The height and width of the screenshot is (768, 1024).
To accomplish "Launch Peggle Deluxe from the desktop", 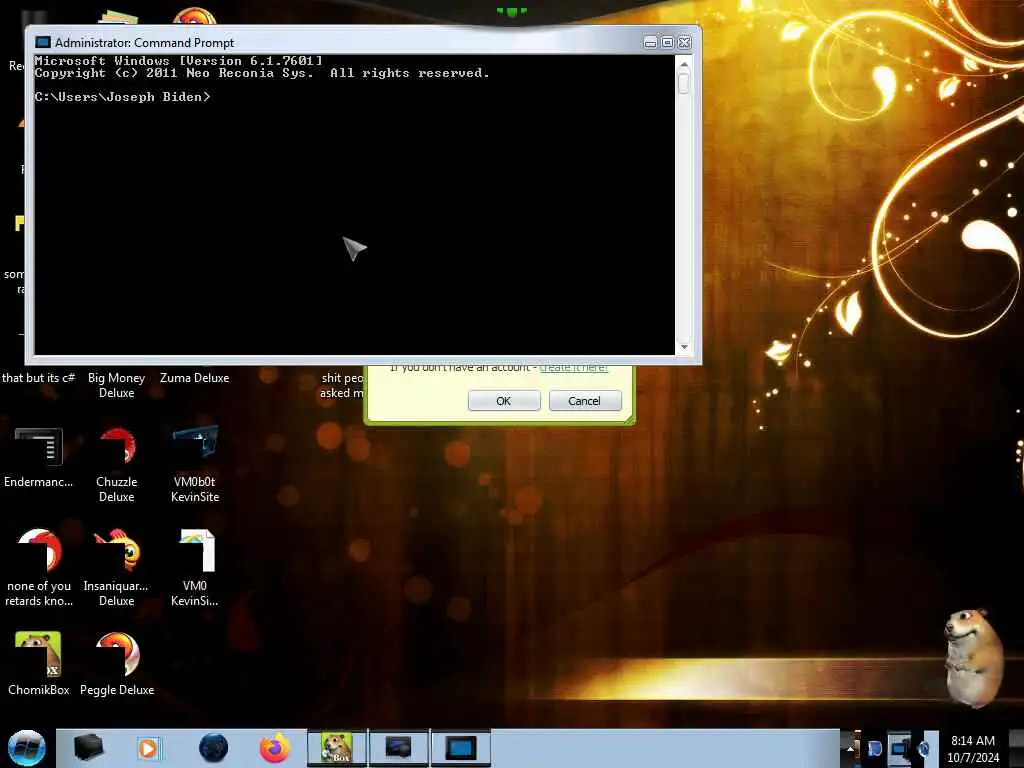I will 117,664.
